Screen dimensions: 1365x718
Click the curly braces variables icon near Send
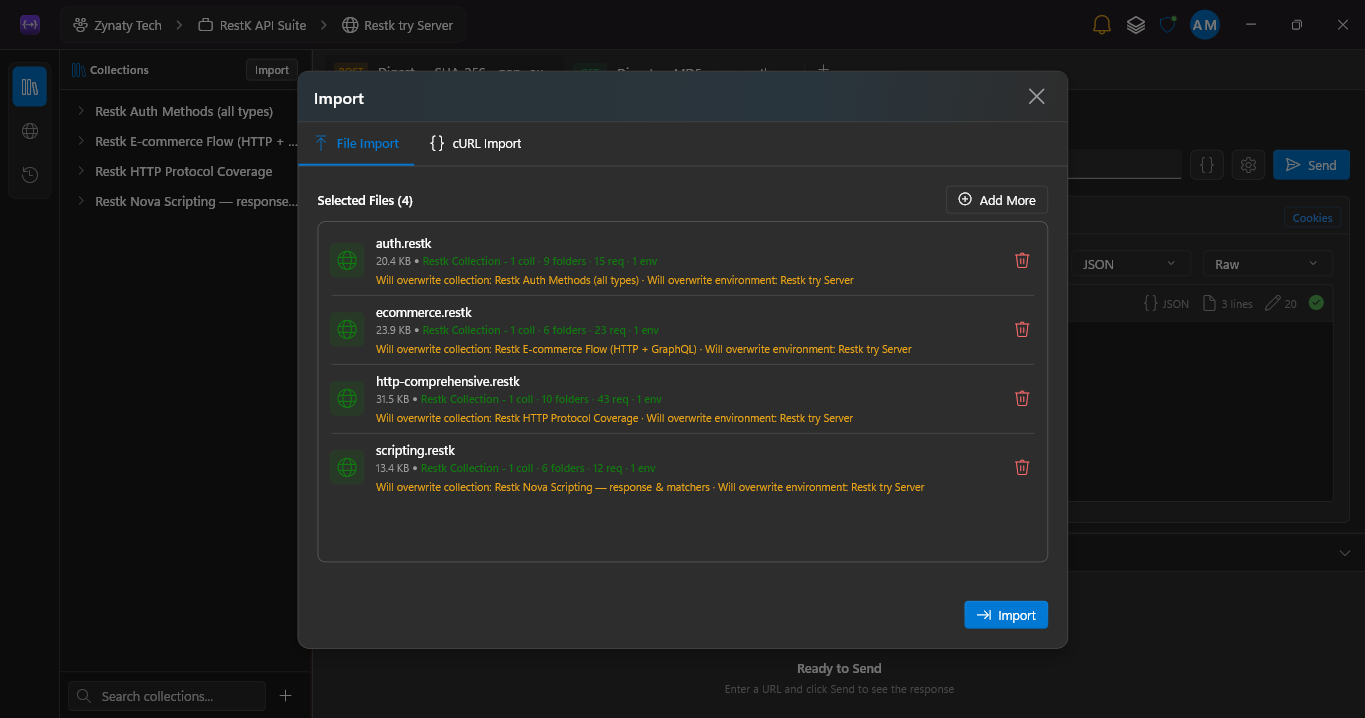[x=1207, y=165]
